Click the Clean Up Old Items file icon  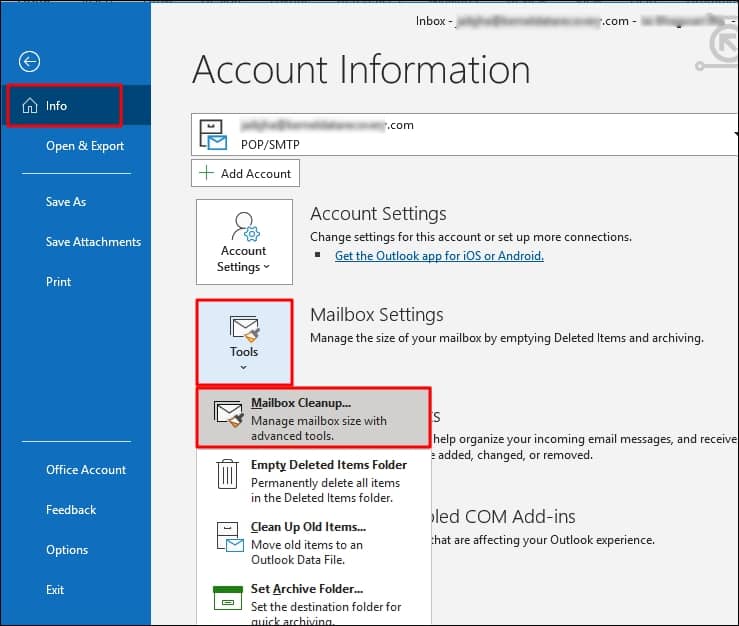pyautogui.click(x=230, y=536)
